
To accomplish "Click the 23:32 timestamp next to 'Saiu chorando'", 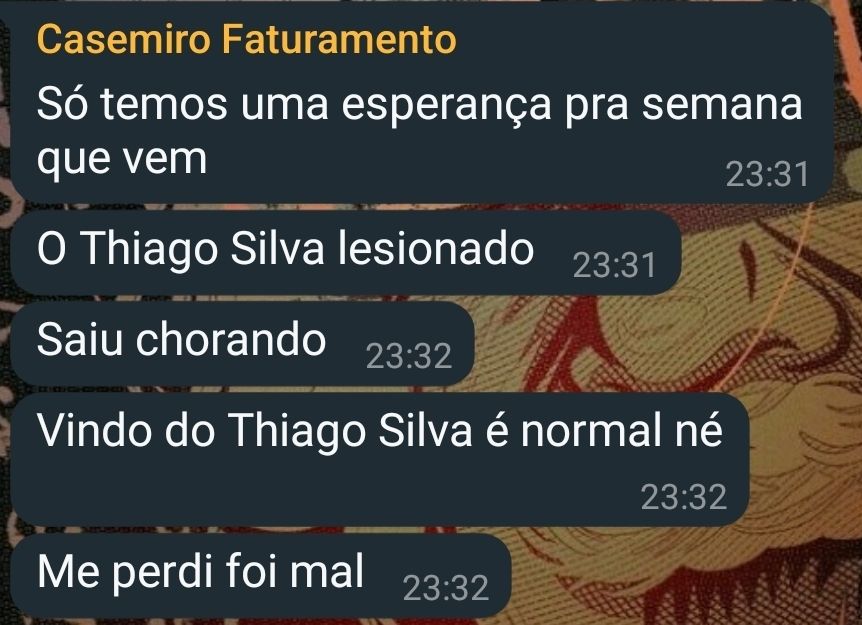I will pos(409,356).
